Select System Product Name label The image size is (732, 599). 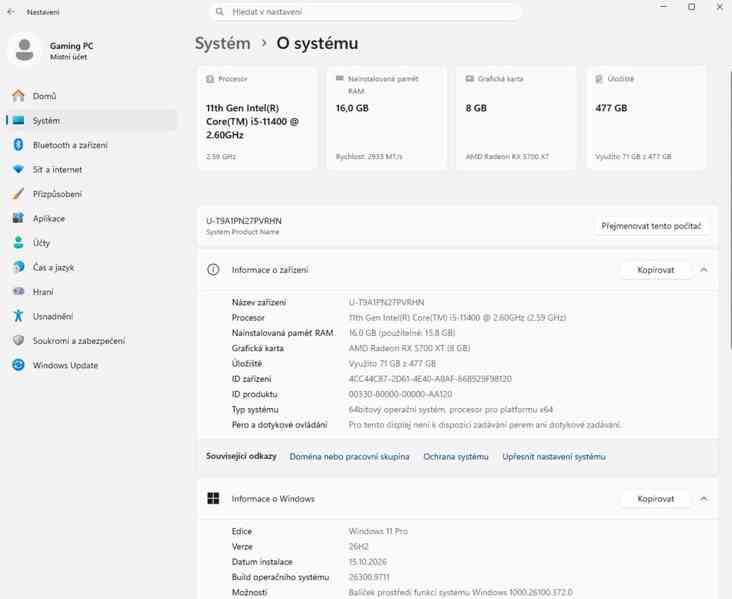(x=243, y=232)
